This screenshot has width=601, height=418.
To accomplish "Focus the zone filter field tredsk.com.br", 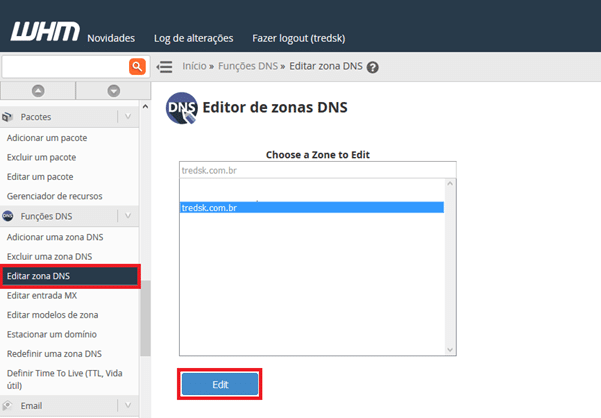I will [317, 170].
